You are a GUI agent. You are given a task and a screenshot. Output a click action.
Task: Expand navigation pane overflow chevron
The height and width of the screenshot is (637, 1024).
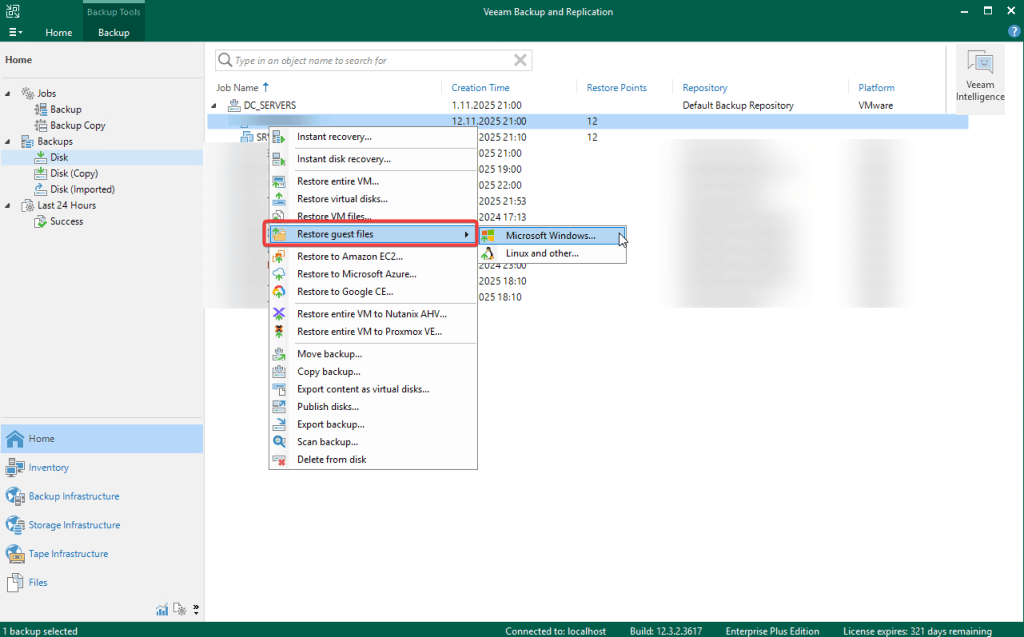(x=196, y=610)
